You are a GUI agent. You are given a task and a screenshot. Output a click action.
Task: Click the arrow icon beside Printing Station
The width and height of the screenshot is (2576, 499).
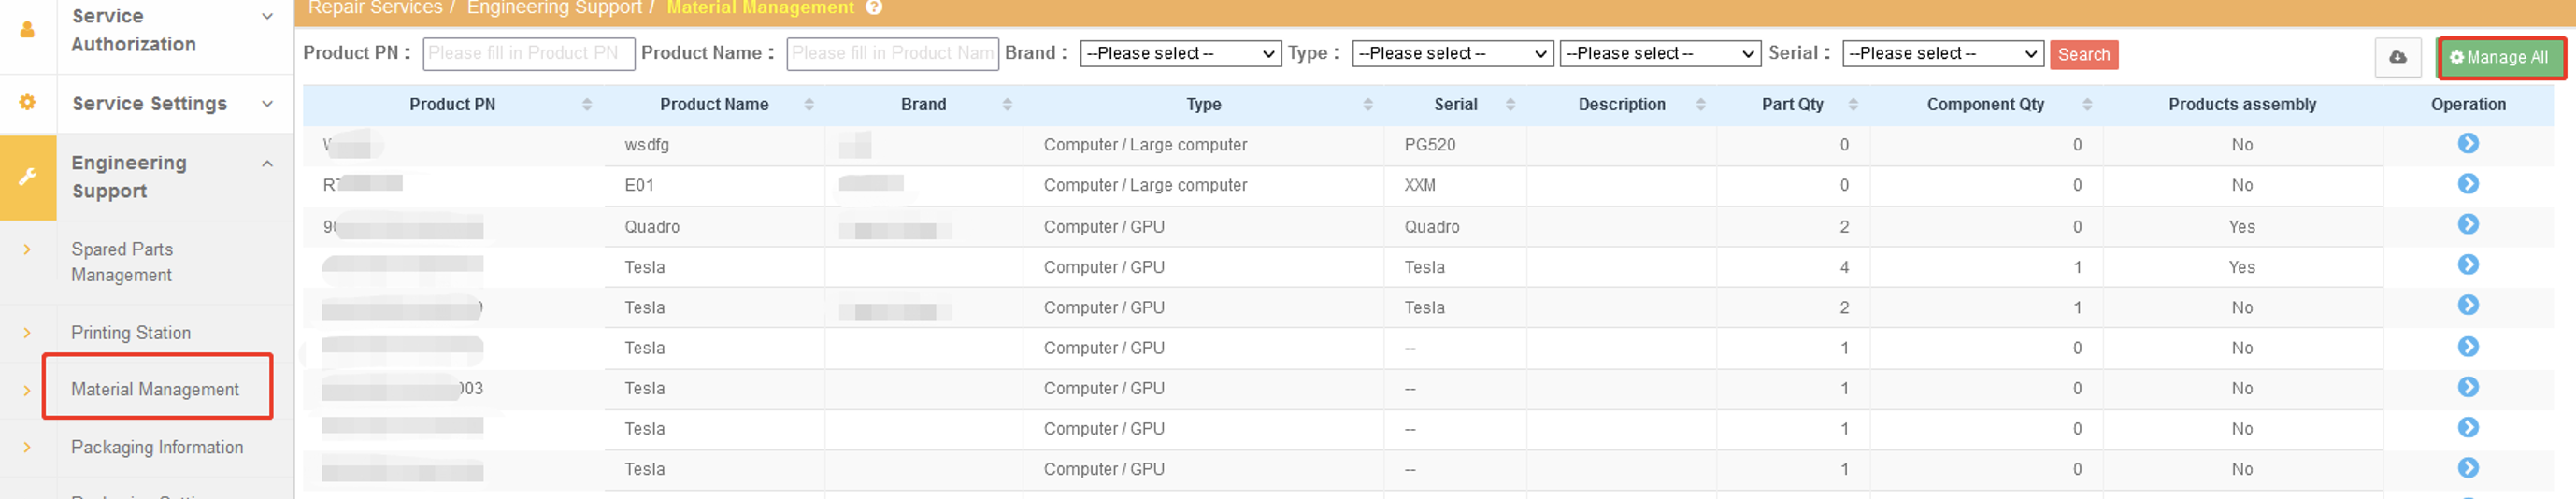click(27, 332)
